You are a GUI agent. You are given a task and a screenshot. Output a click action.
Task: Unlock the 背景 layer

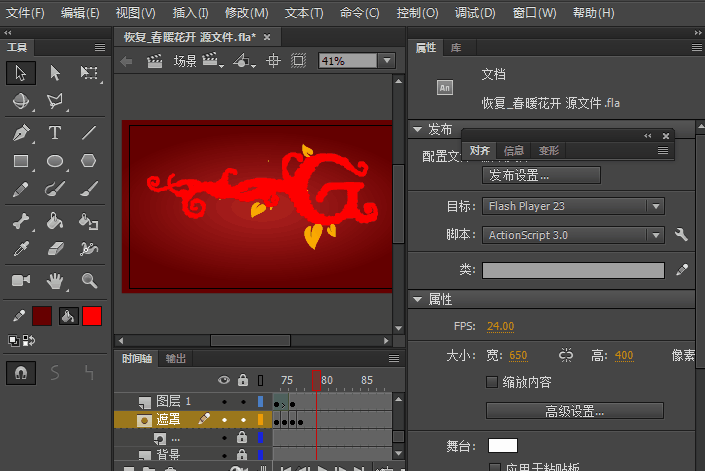242,455
